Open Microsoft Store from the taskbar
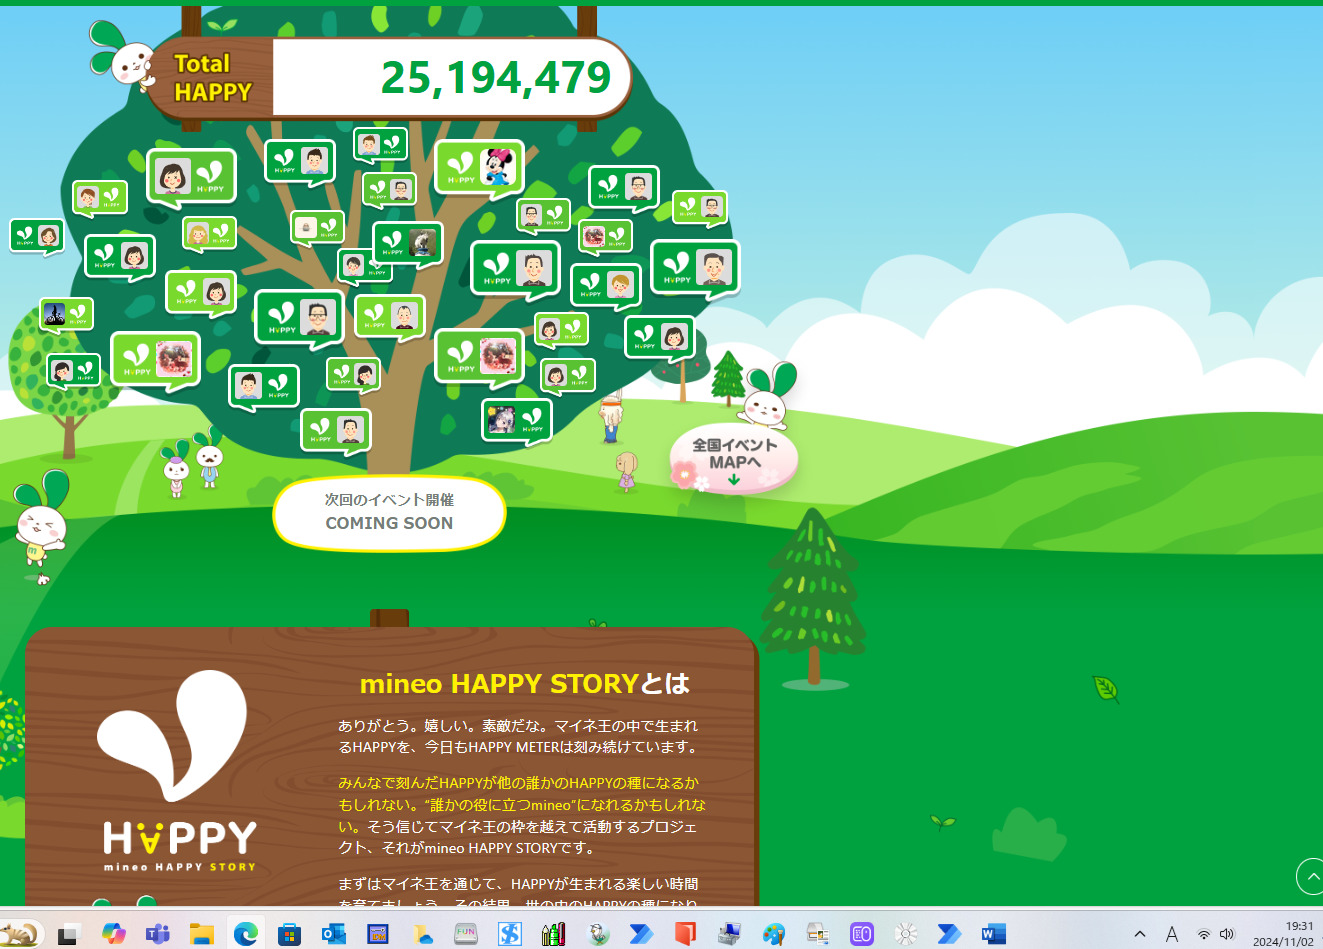Viewport: 1323px width, 949px height. 289,934
